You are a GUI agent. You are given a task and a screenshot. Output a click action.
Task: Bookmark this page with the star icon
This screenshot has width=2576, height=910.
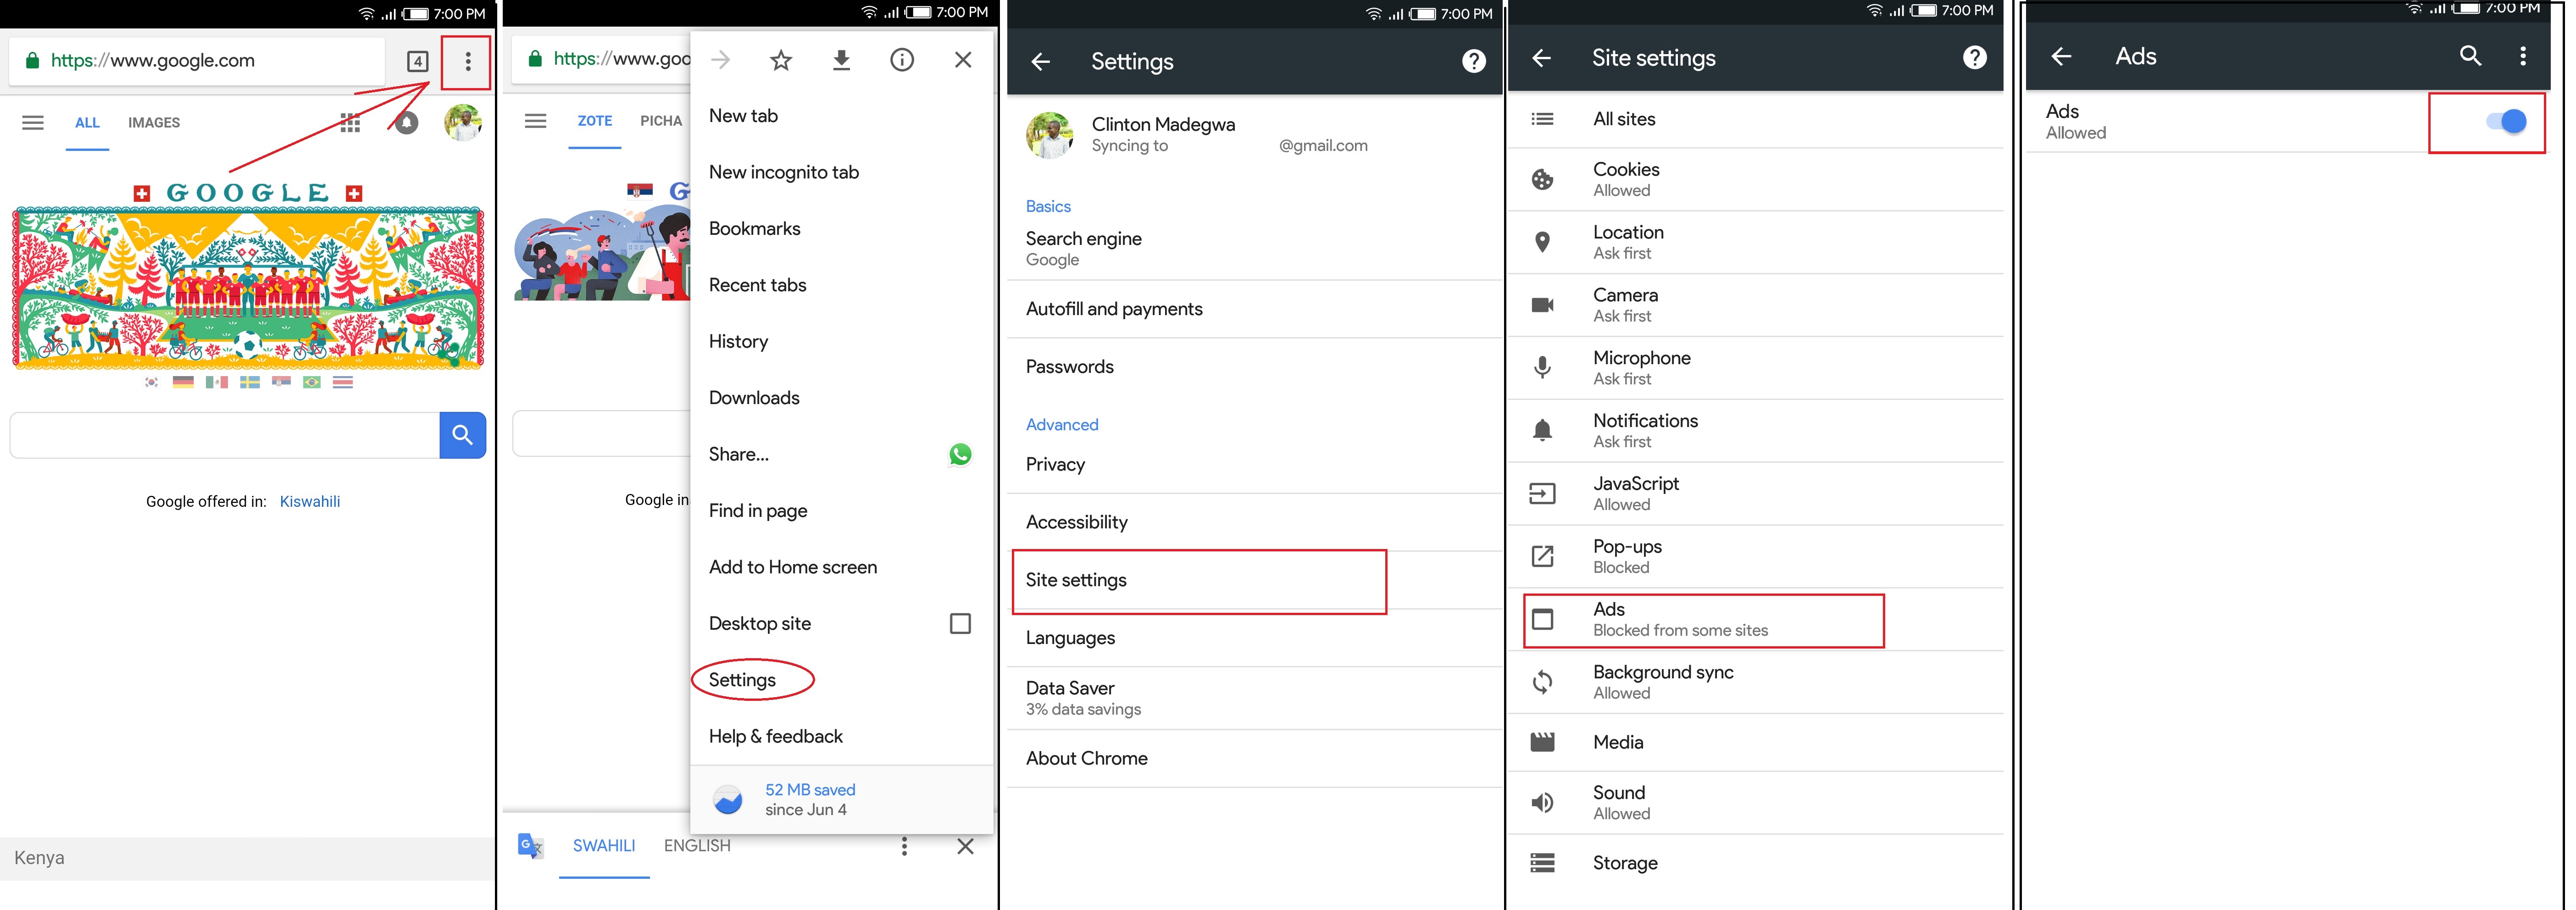(781, 60)
